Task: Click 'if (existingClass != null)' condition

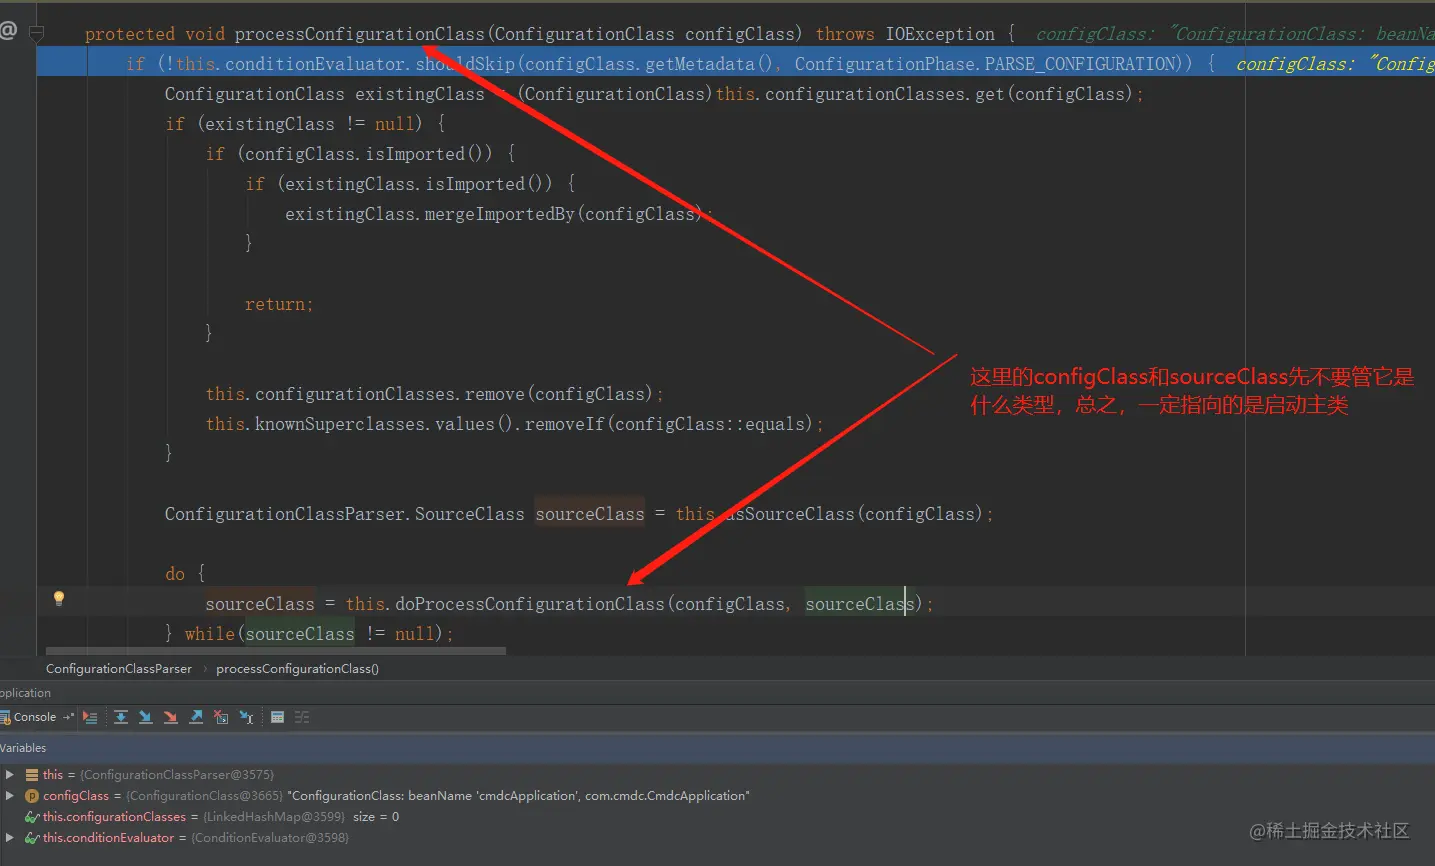Action: [295, 124]
